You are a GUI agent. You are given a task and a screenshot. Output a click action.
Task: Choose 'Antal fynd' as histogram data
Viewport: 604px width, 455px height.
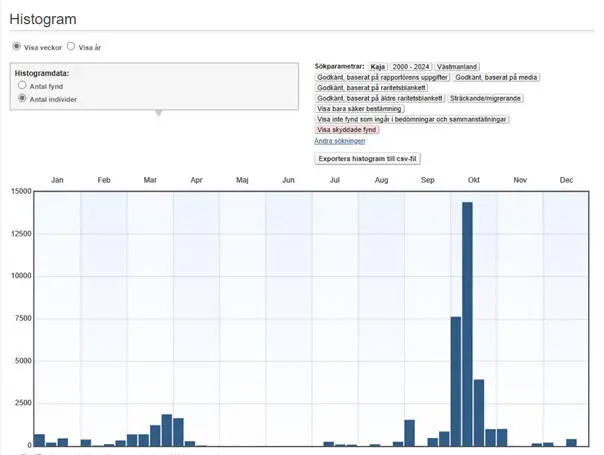coord(22,86)
